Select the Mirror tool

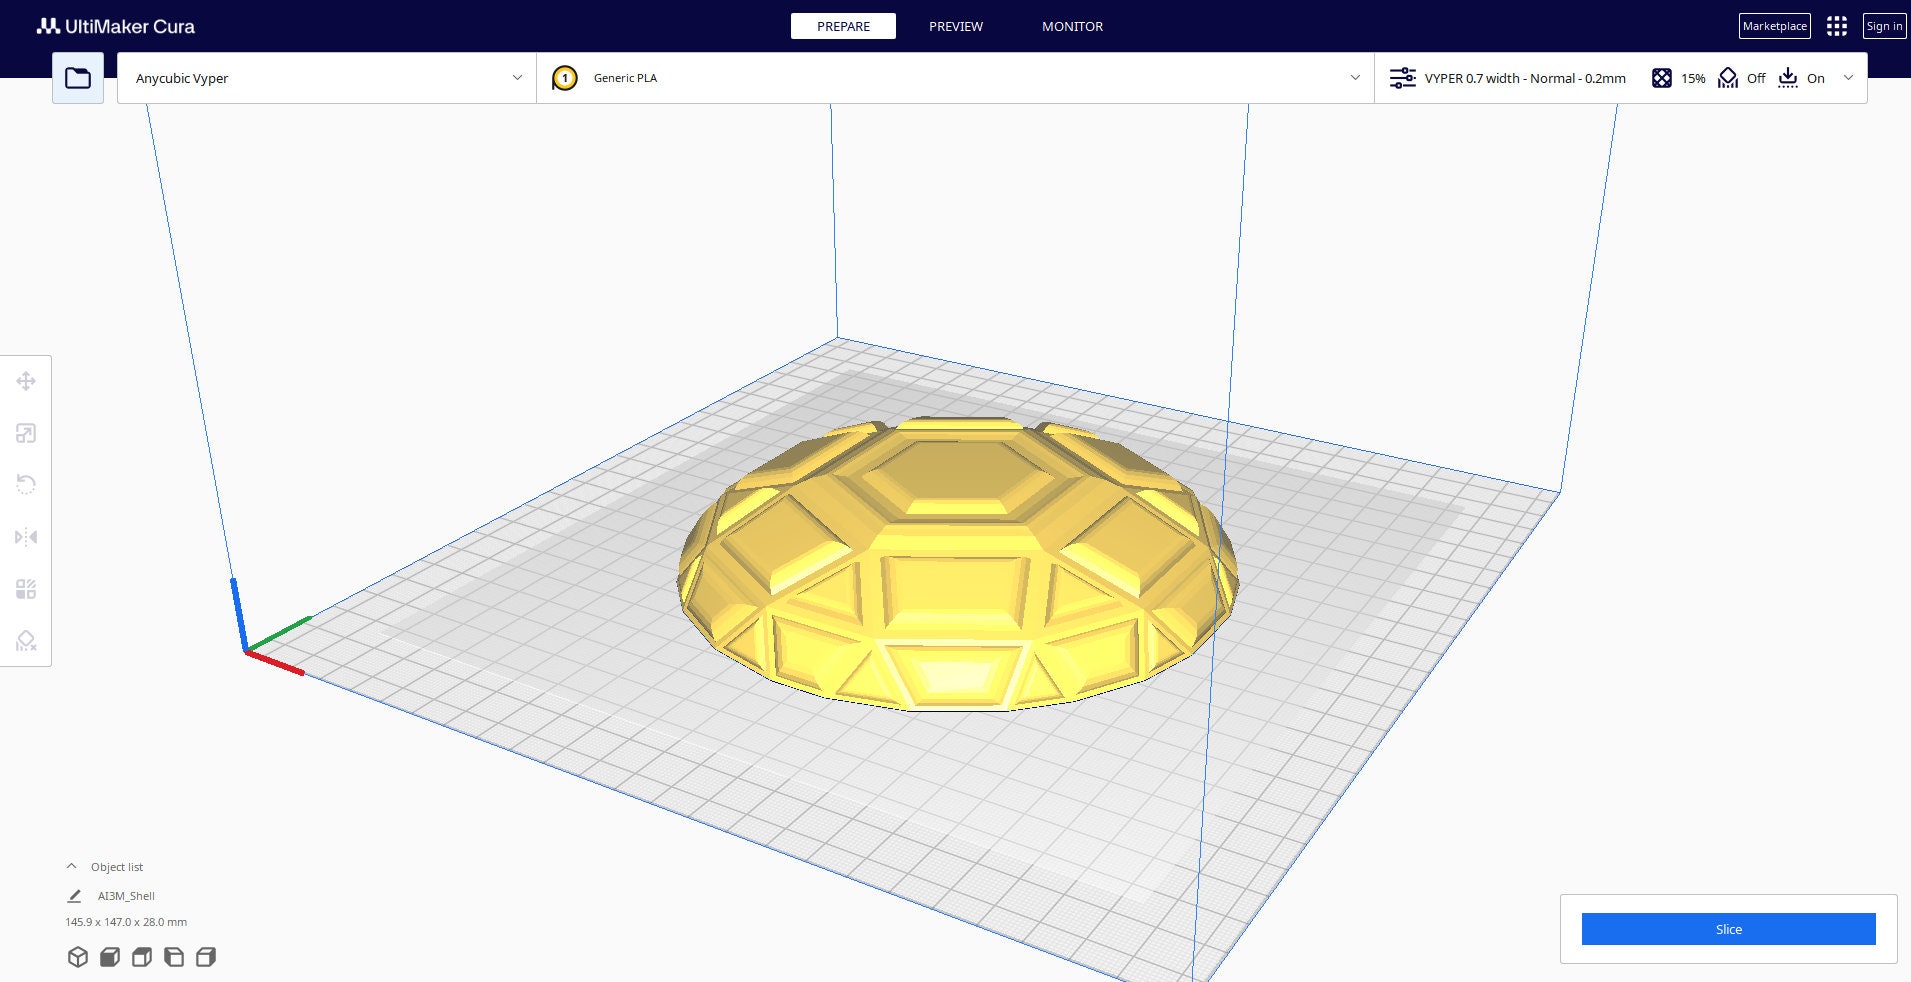click(26, 537)
